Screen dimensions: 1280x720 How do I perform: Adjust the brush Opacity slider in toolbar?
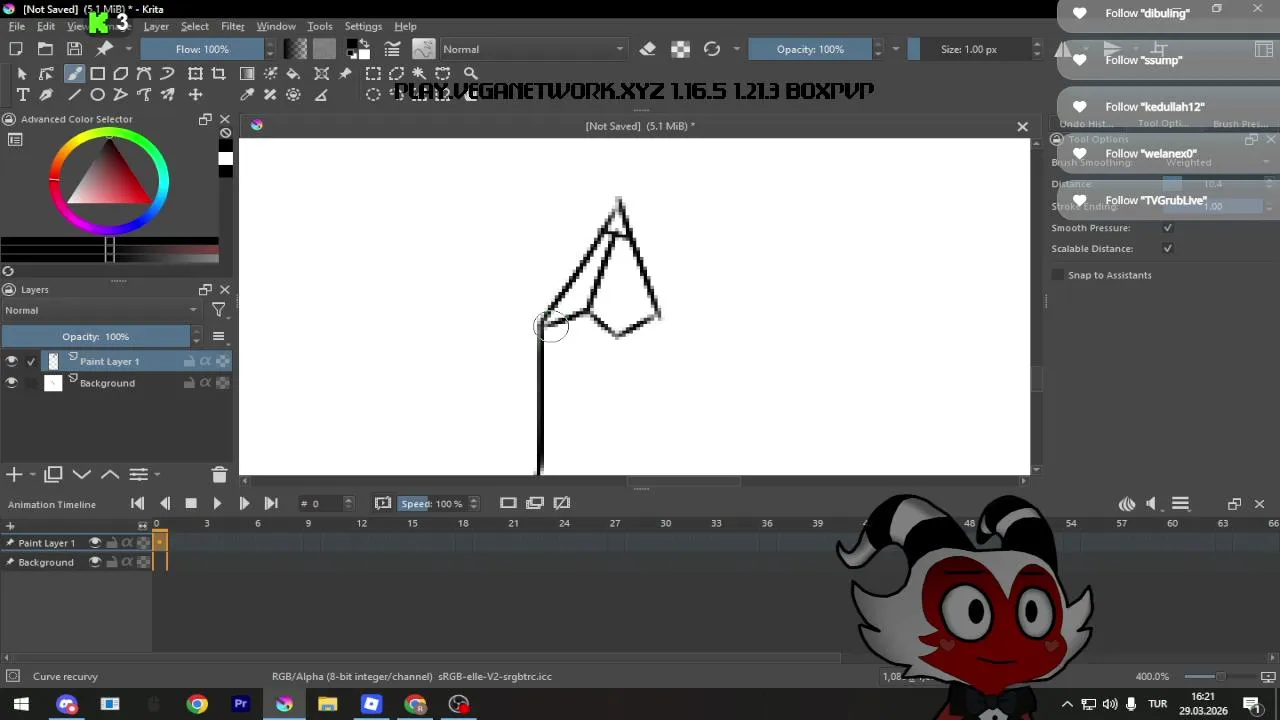[810, 49]
